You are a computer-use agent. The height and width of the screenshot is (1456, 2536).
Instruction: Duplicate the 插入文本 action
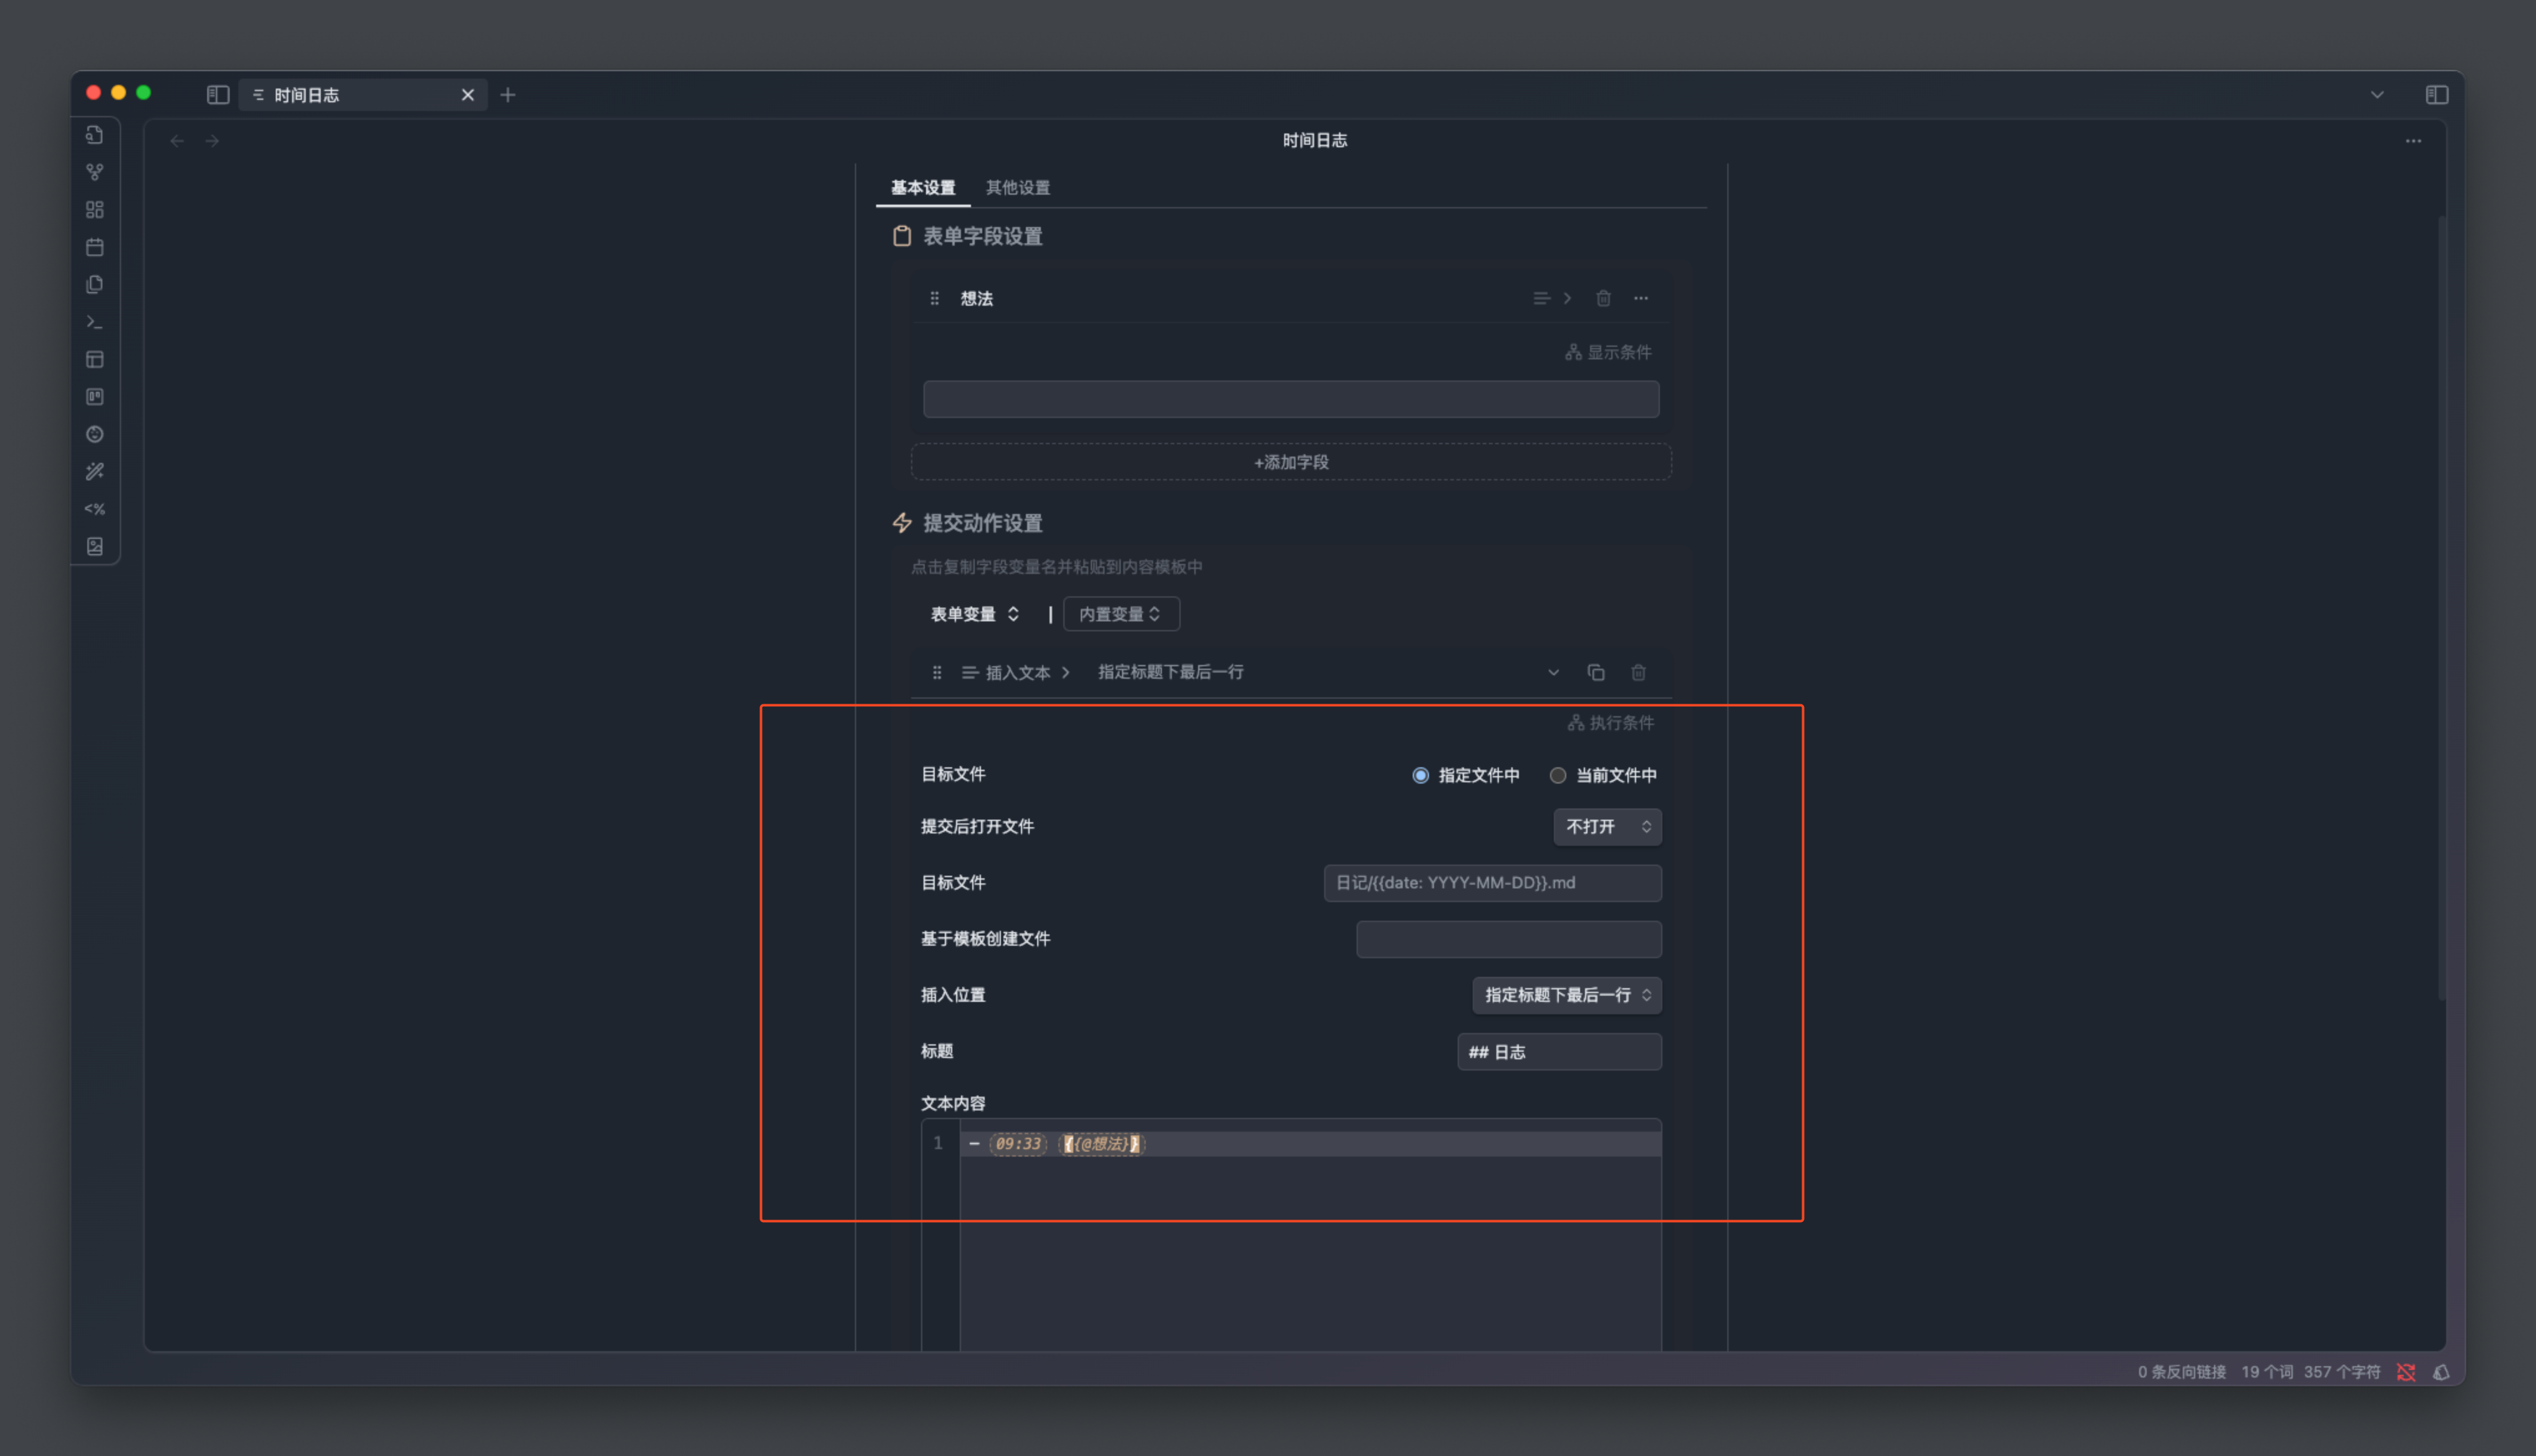point(1596,672)
